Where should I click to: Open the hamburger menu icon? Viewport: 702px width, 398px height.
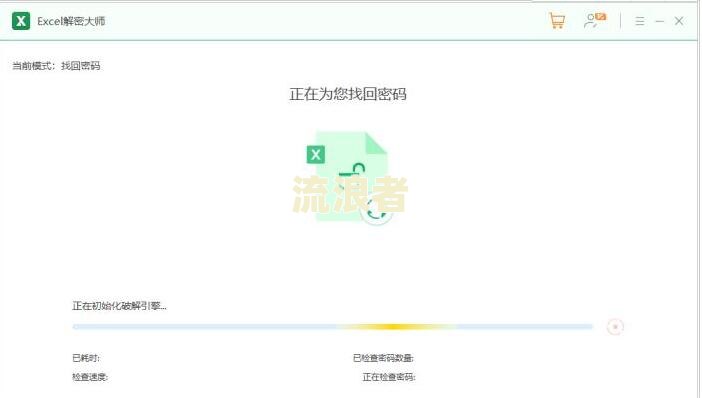point(640,21)
